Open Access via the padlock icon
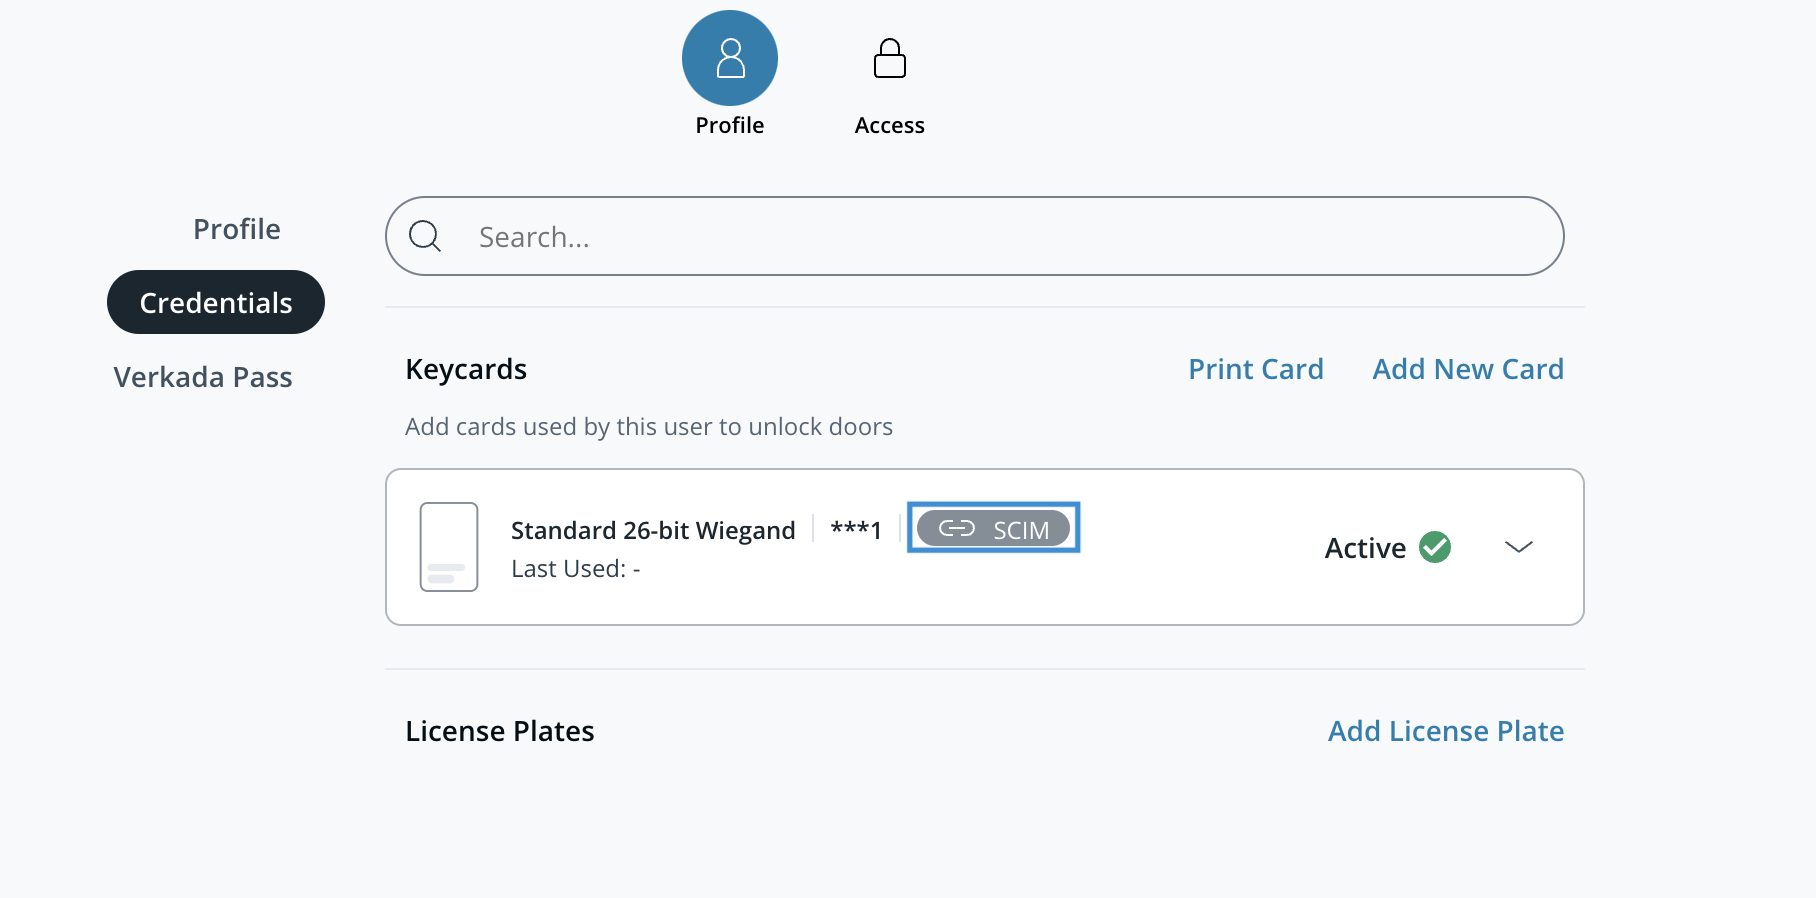Screen dimensions: 1816x898 tap(889, 59)
